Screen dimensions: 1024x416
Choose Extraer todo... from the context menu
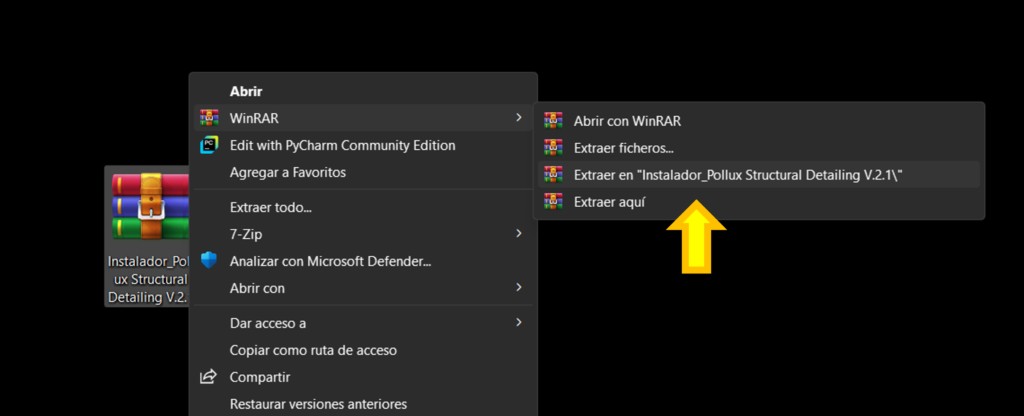point(271,207)
